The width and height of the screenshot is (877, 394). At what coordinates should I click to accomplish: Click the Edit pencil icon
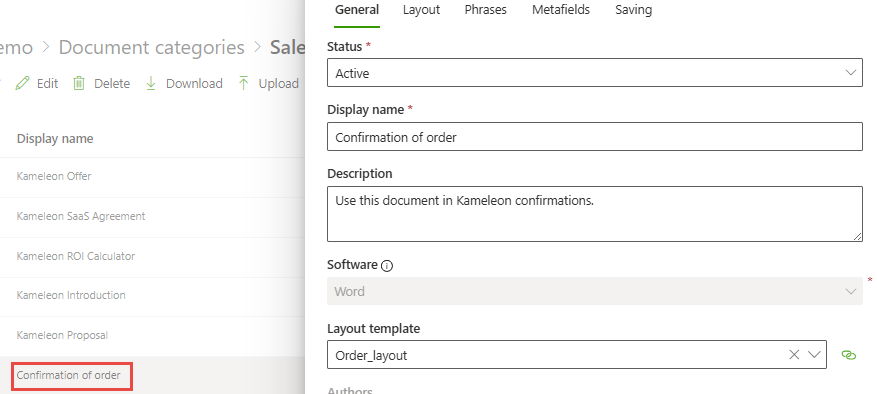(x=22, y=83)
